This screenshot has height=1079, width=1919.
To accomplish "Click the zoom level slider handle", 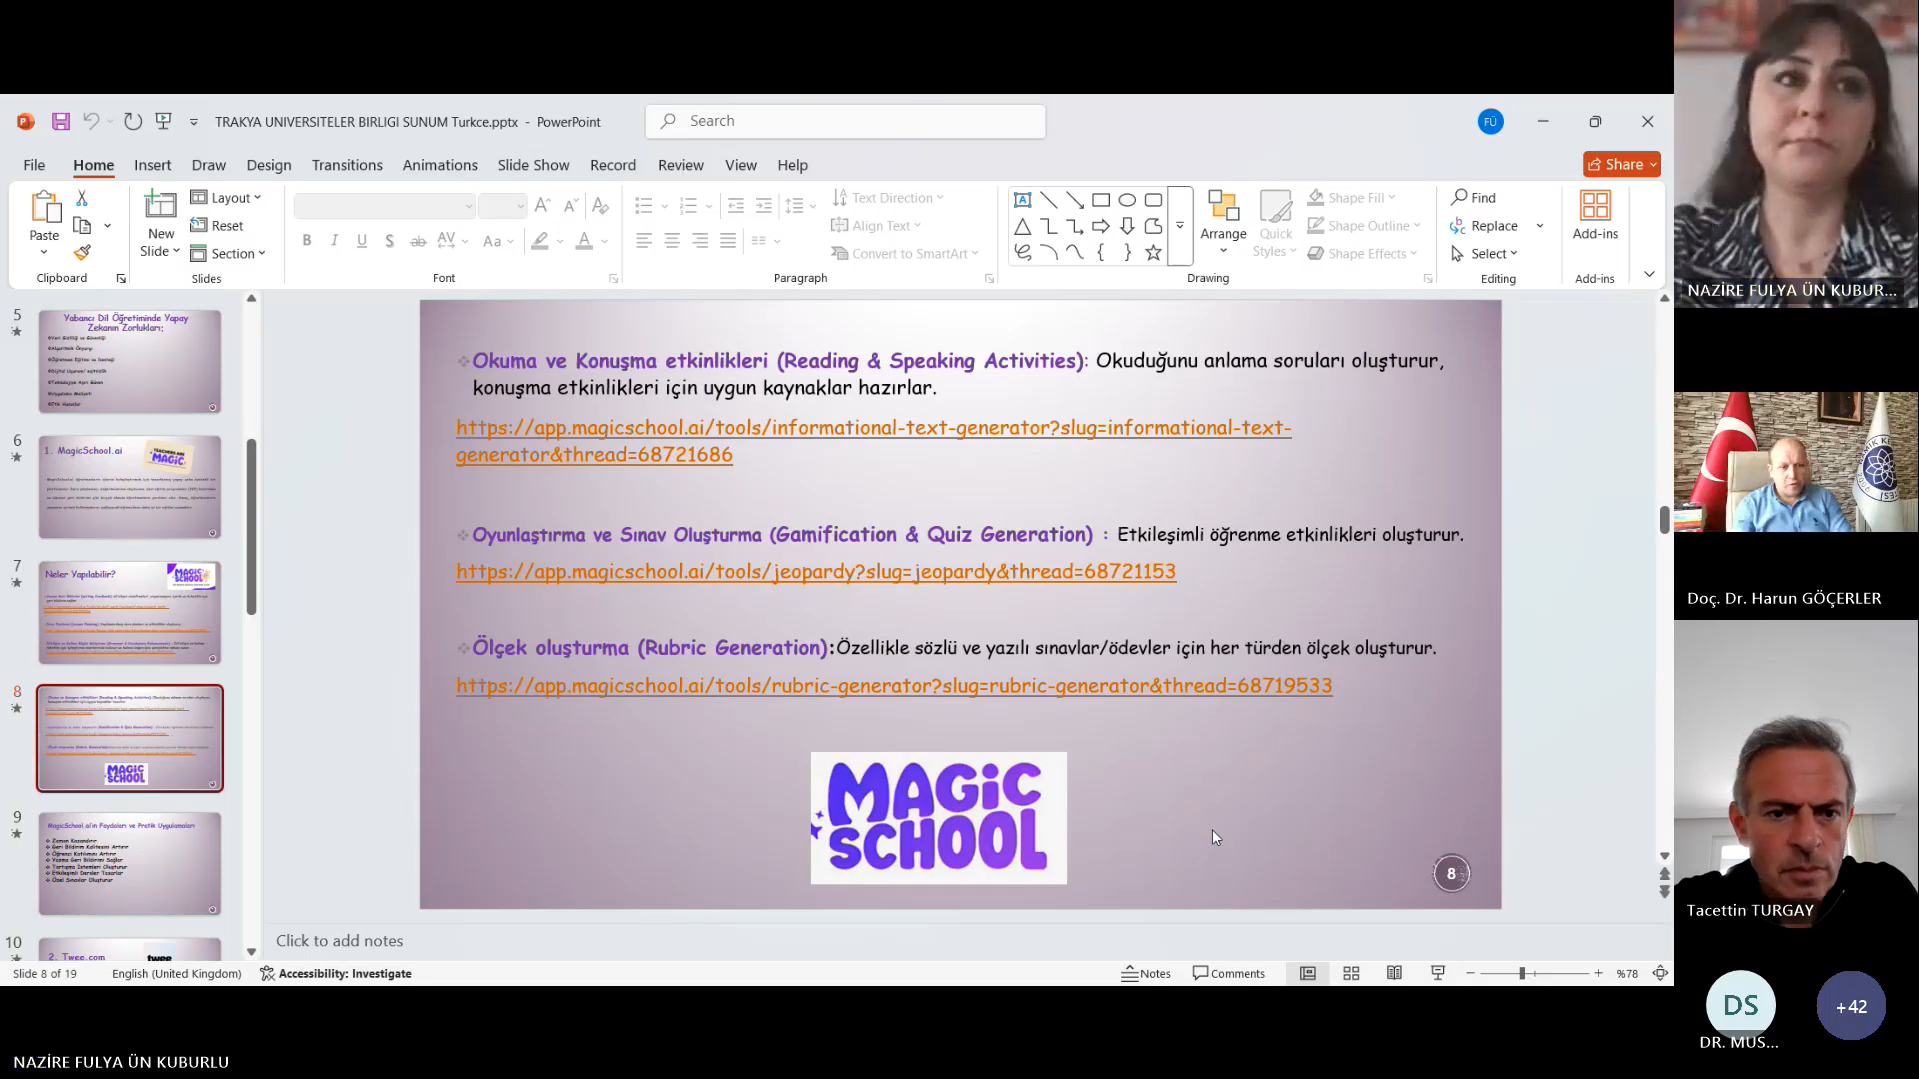I will tap(1522, 973).
